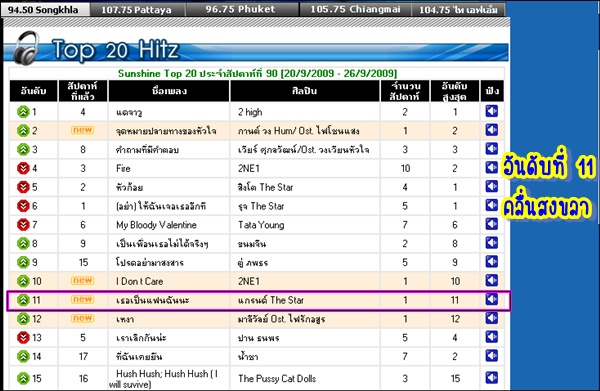The image size is (600, 391).
Task: Play the listen icon for 2NE1 Fire
Action: pyautogui.click(x=492, y=168)
